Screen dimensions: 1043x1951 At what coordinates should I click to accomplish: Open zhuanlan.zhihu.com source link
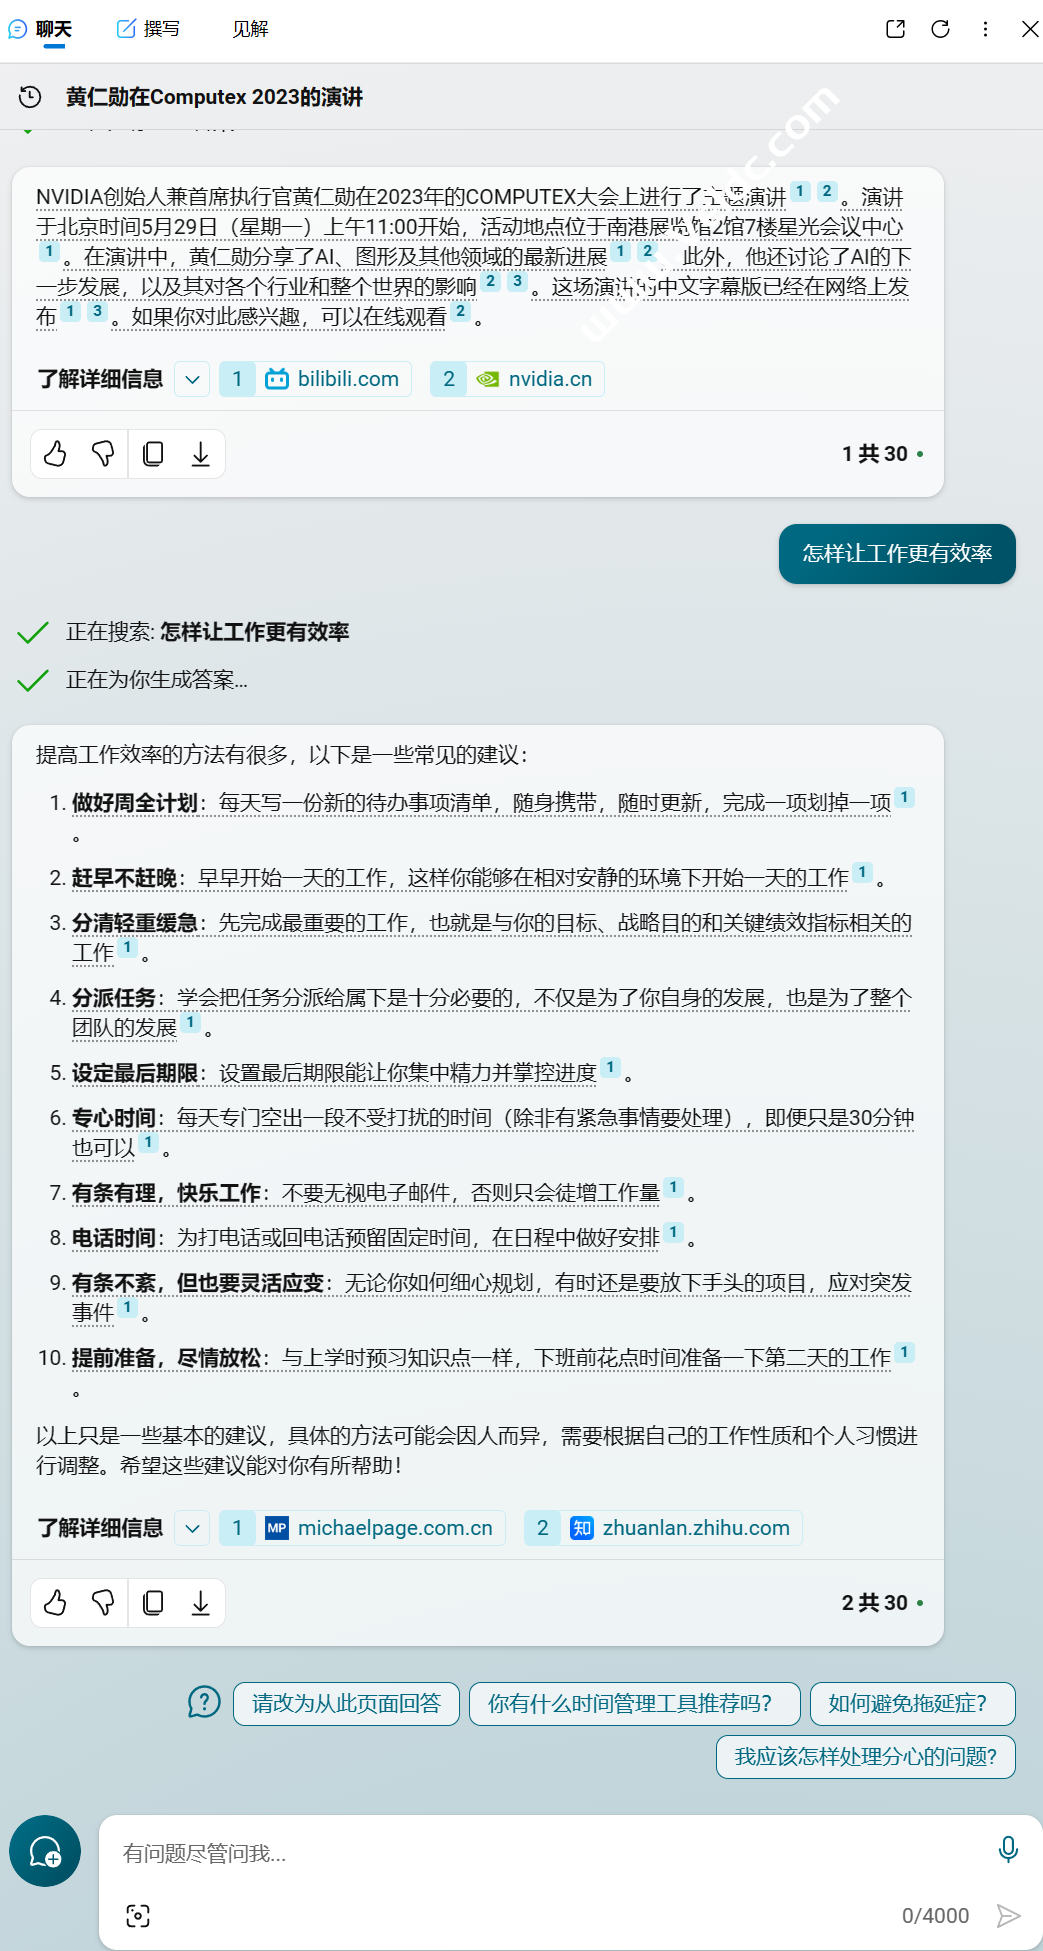[663, 1528]
